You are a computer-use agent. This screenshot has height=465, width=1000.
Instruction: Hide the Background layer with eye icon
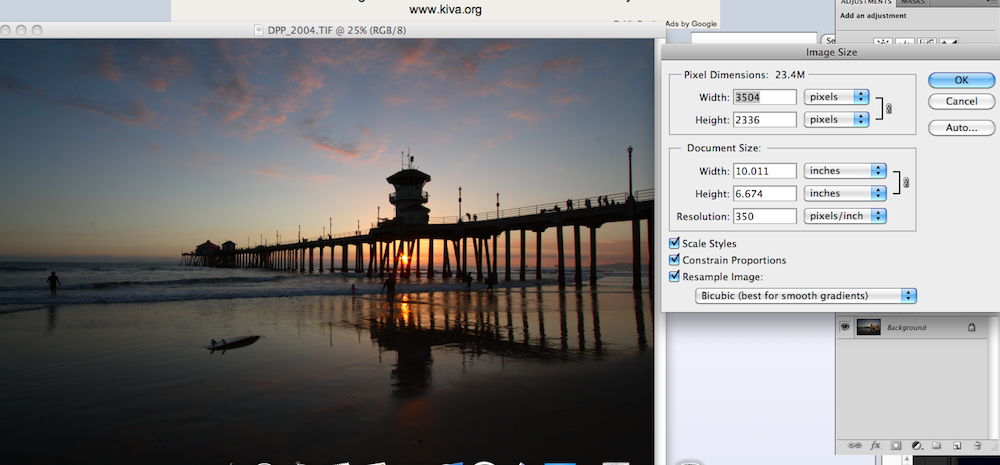coord(845,327)
